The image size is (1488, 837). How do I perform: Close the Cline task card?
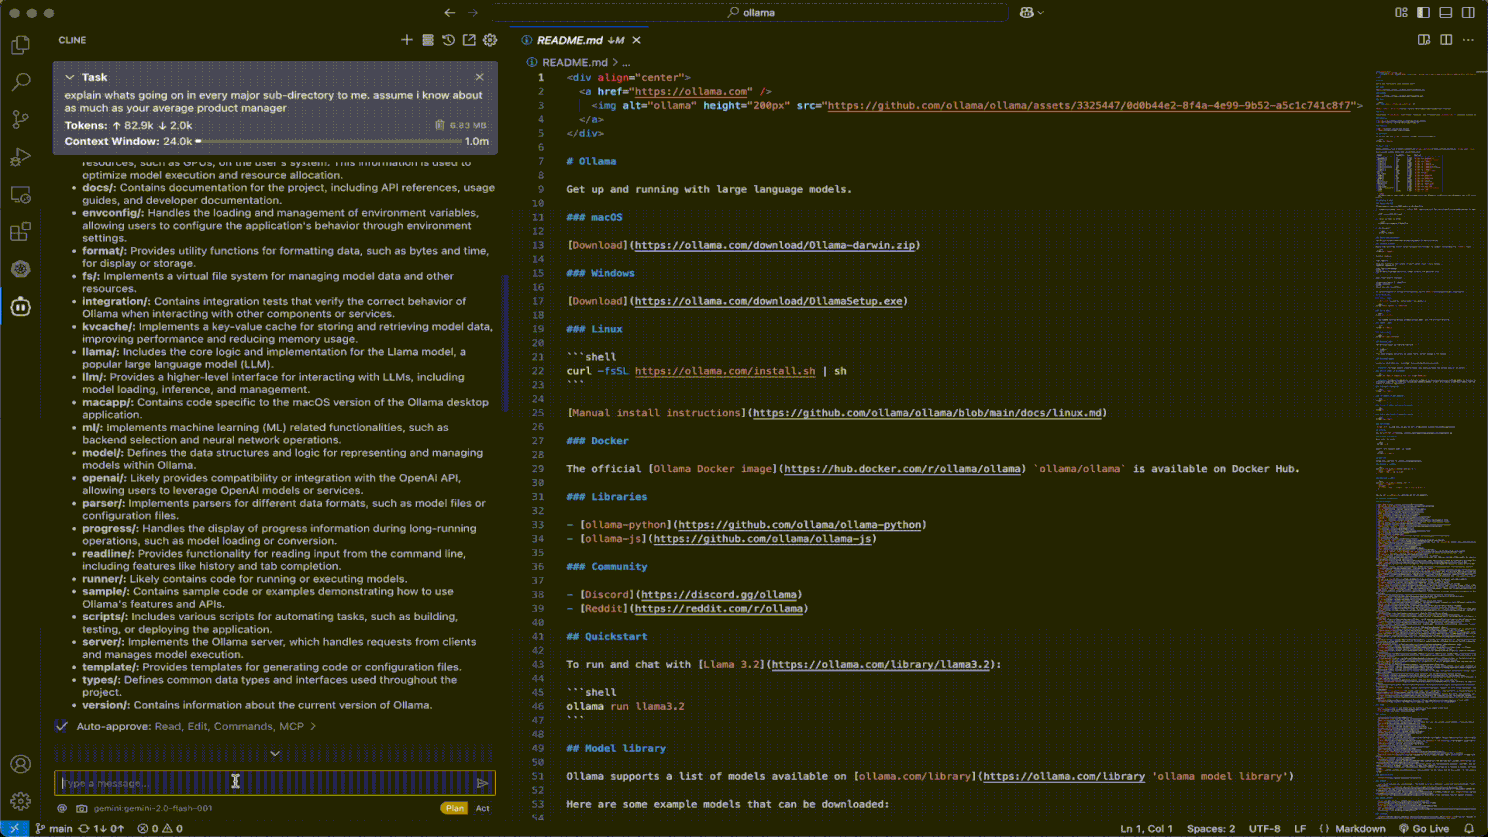pyautogui.click(x=479, y=77)
